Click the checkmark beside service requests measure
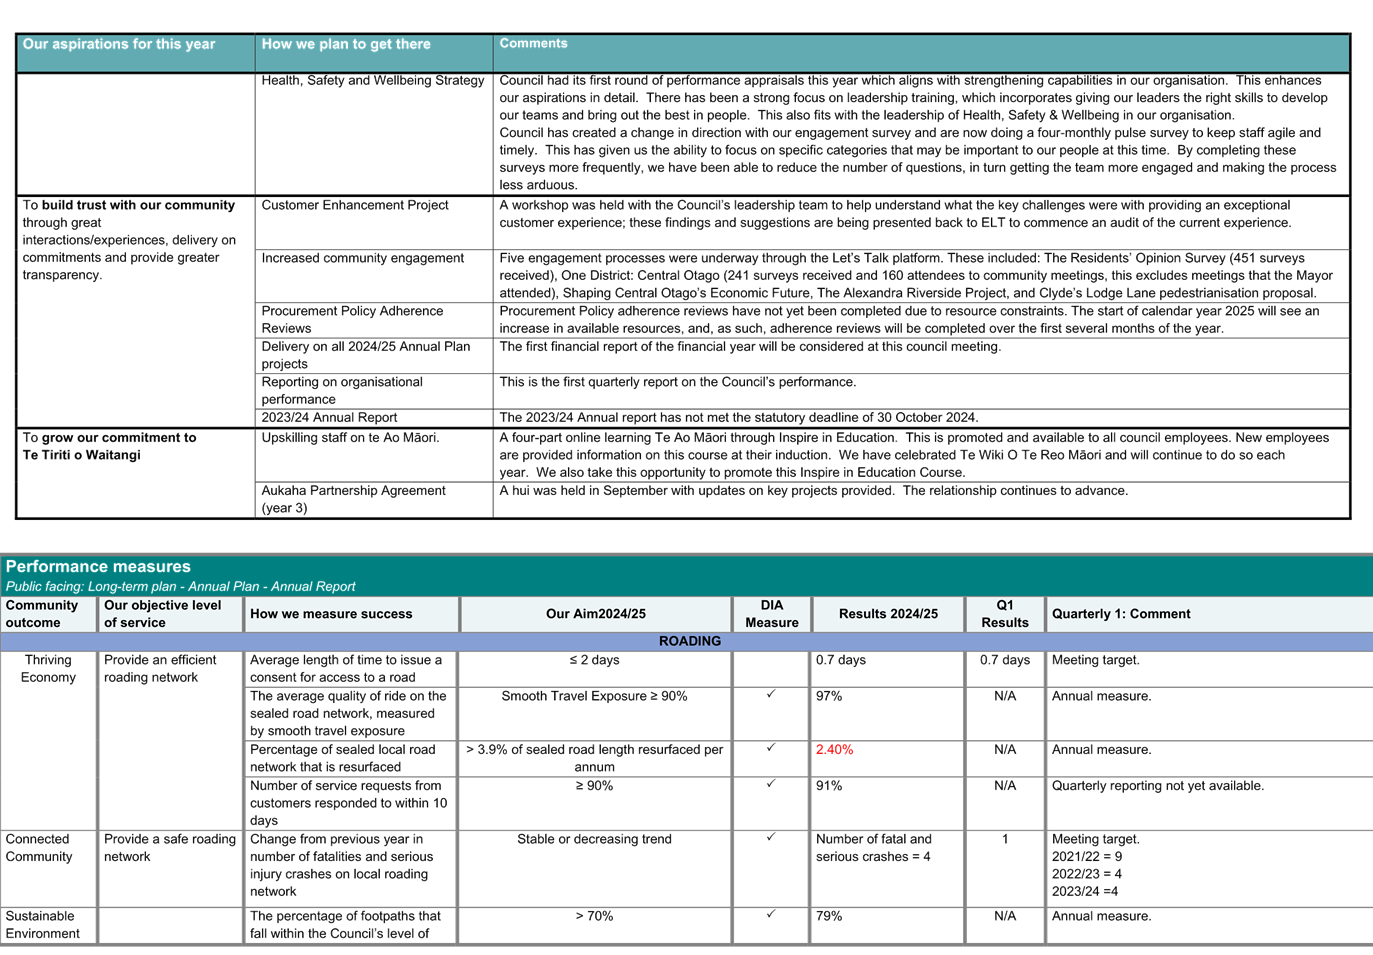The image size is (1373, 955). click(769, 785)
